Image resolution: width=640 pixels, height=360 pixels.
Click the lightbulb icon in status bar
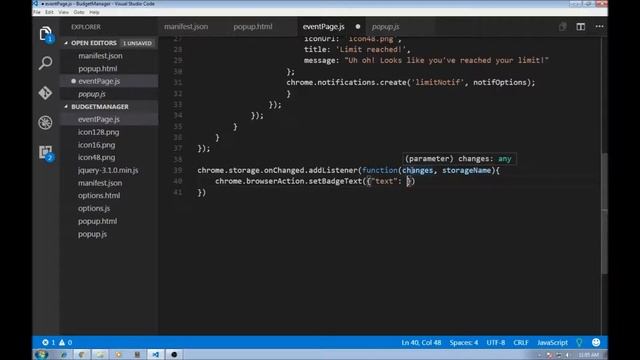coord(579,342)
